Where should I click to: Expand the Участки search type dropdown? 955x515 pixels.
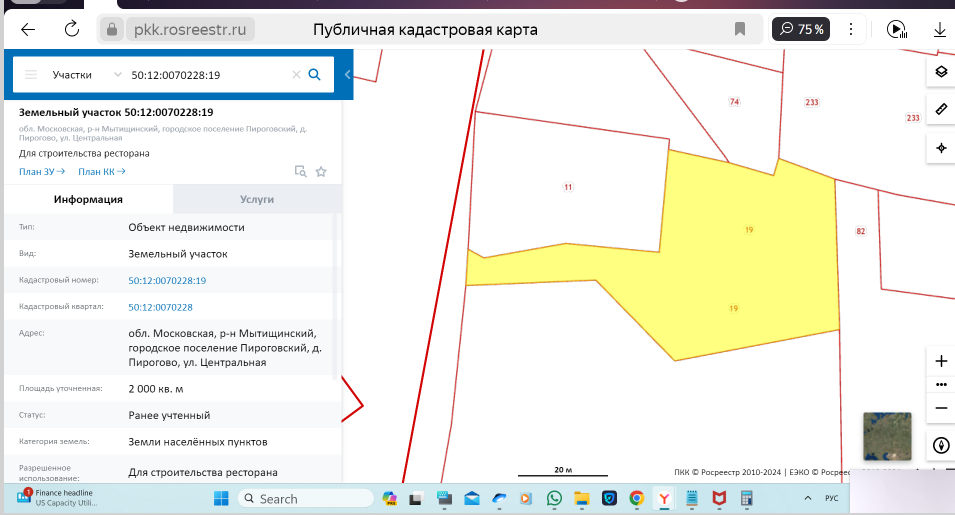click(118, 75)
